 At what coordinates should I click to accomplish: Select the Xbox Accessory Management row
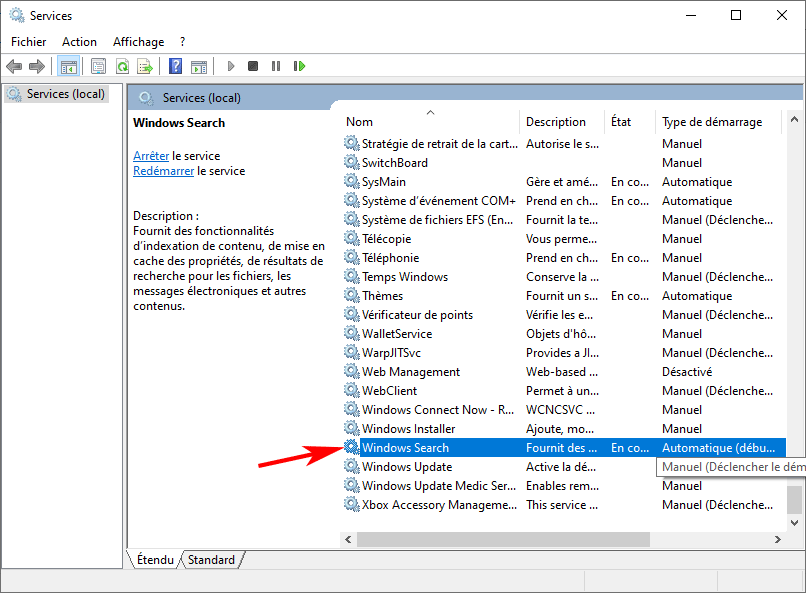click(x=564, y=505)
